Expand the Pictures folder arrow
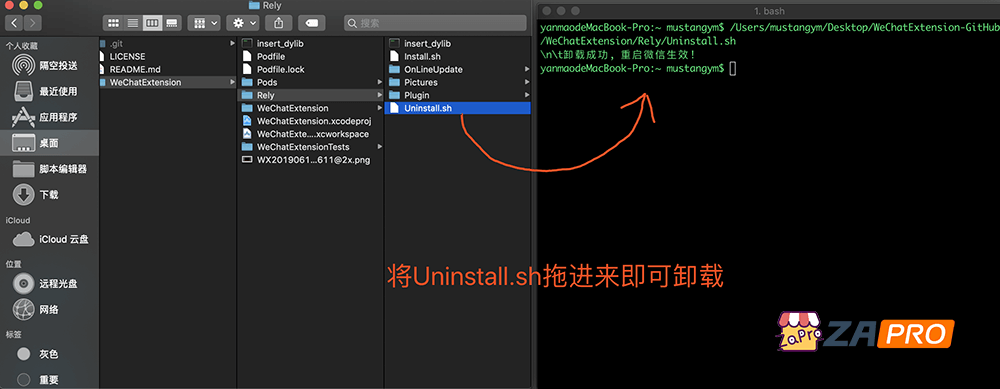This screenshot has width=1000, height=389. point(527,82)
